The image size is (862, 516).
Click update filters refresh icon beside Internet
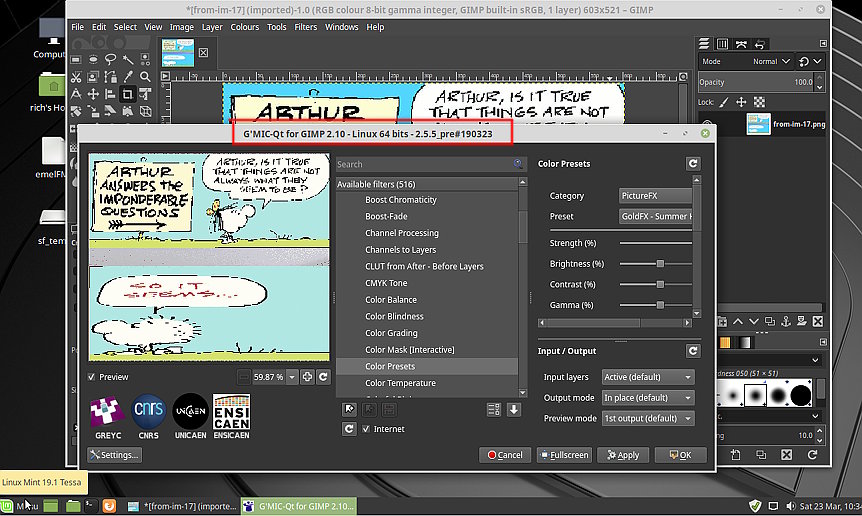(349, 429)
